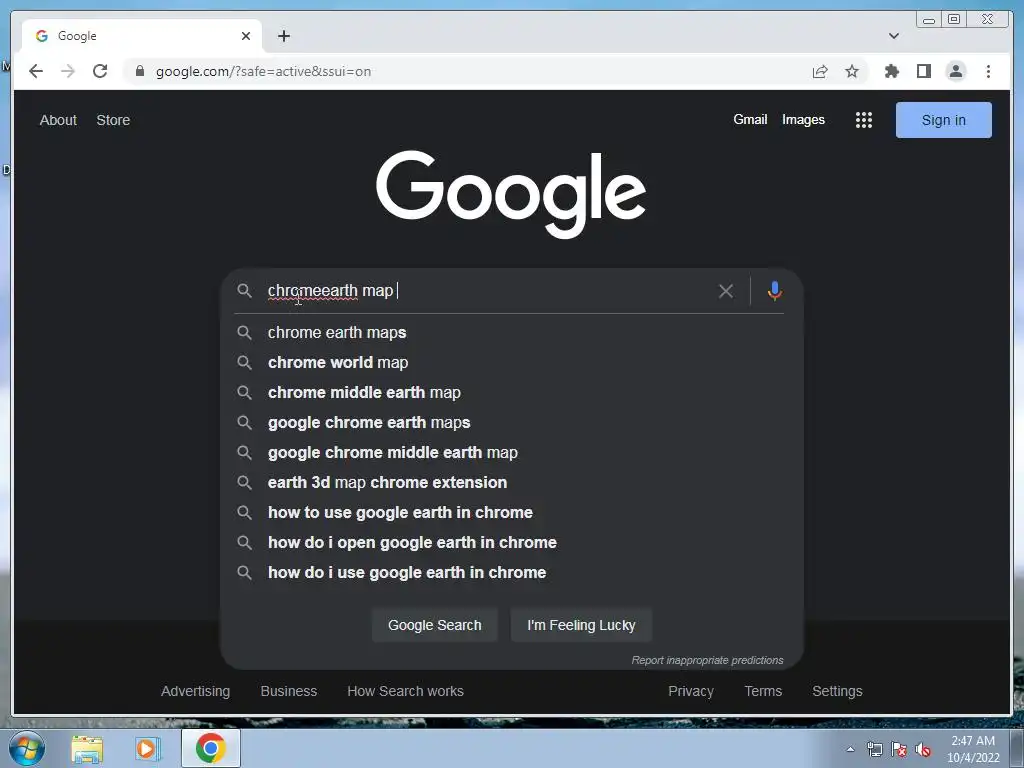Switch to the Google tab
1024x768 pixels.
pos(142,36)
